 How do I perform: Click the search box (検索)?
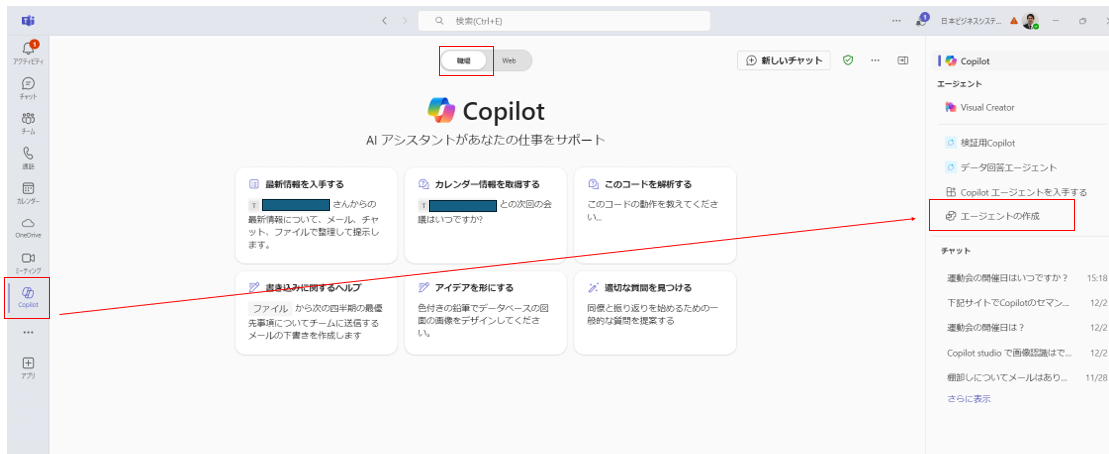(x=564, y=21)
